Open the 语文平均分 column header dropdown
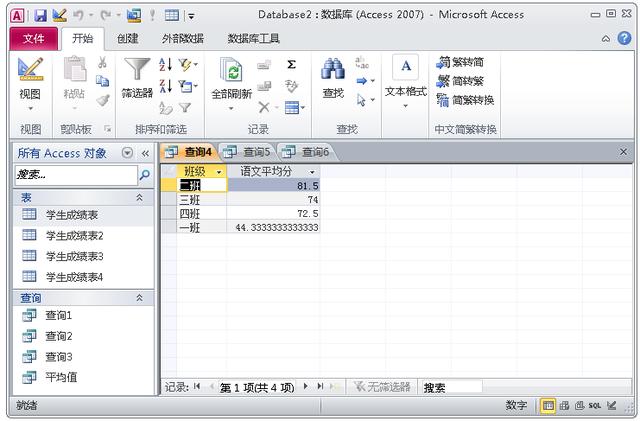Screen dimensions: 640x421 tap(312, 172)
